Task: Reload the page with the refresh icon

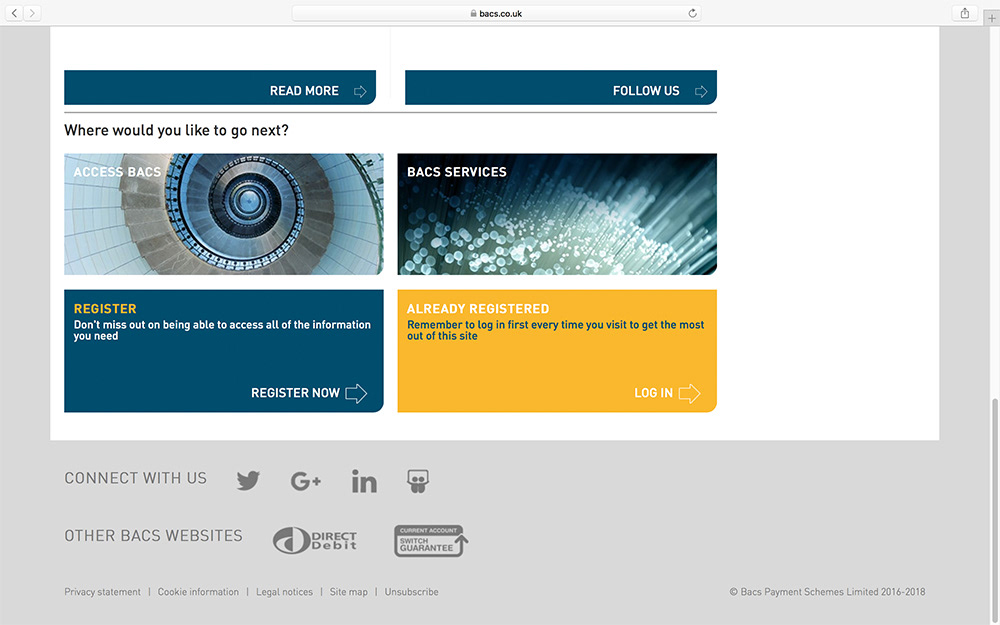Action: click(692, 13)
